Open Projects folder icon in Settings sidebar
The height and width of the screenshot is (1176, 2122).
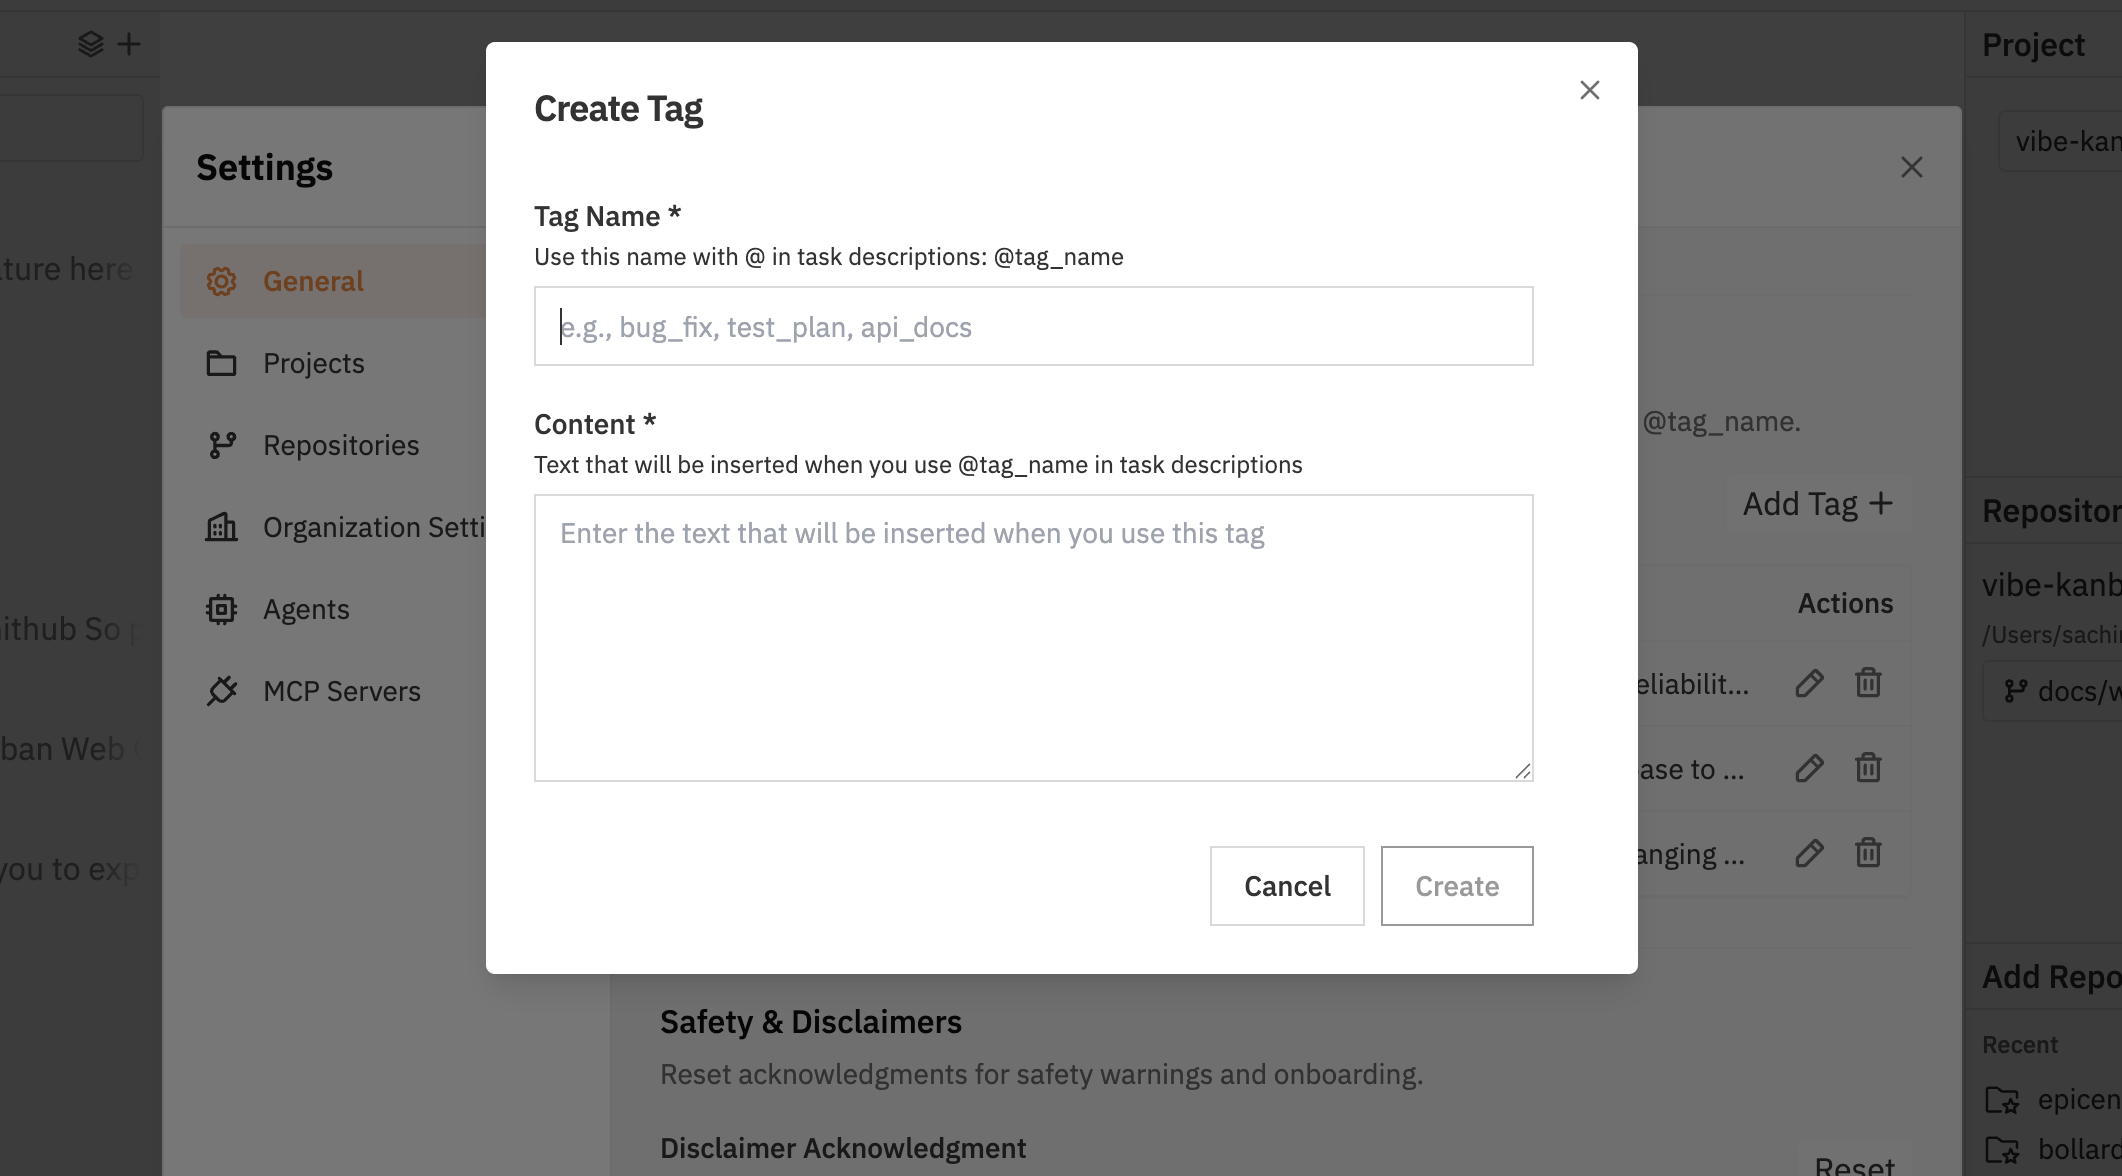(222, 363)
